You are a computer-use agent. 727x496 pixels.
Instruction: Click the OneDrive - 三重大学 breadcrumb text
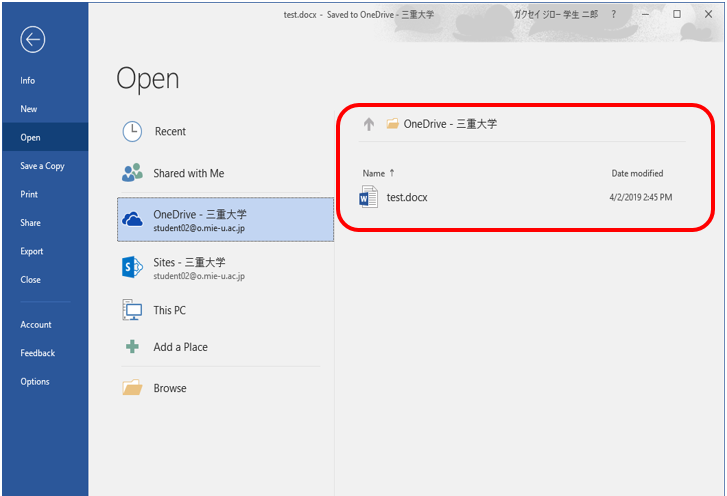[x=450, y=124]
